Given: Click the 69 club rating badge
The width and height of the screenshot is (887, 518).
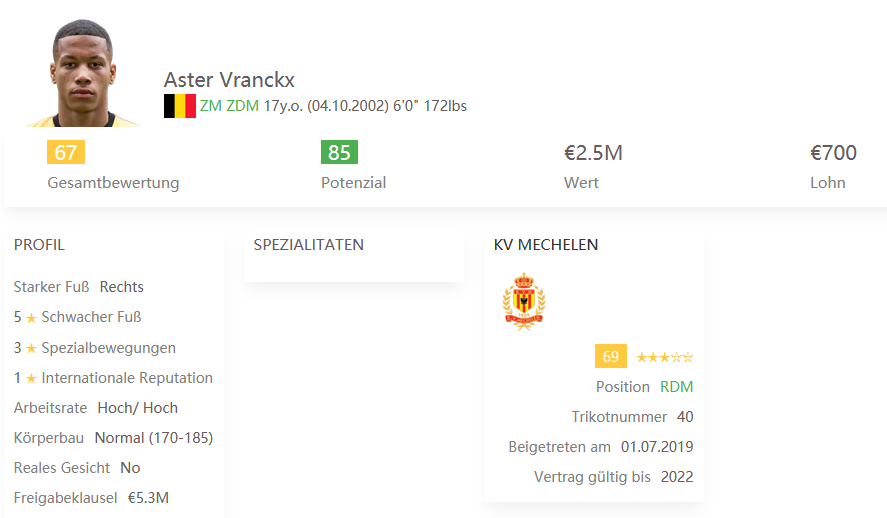Looking at the screenshot, I should click(611, 356).
